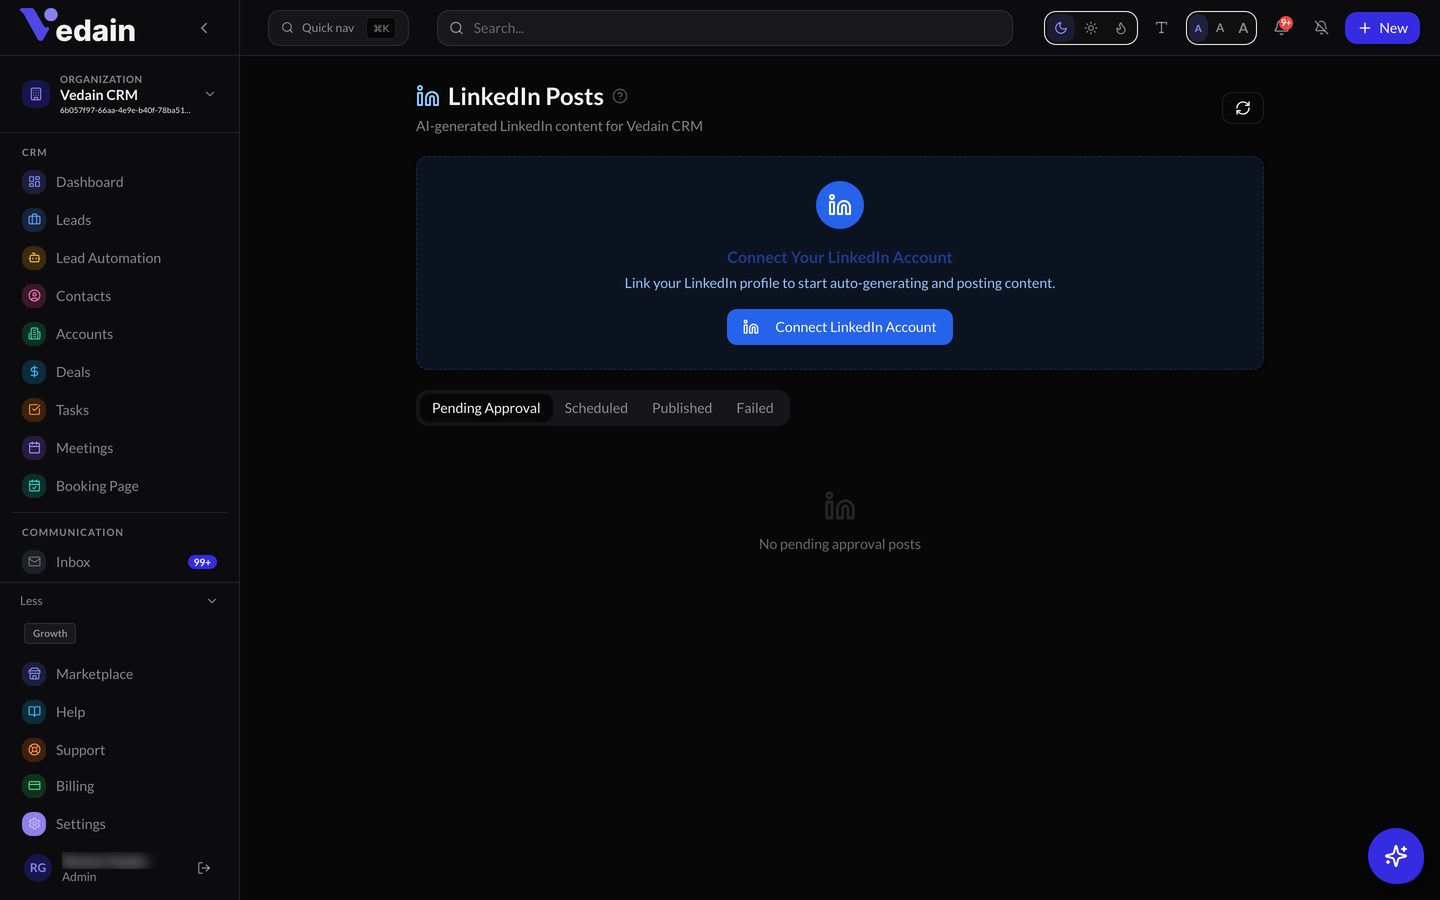1440x900 pixels.
Task: Click the 'Vedain CRM' organization name
Action: (x=99, y=95)
